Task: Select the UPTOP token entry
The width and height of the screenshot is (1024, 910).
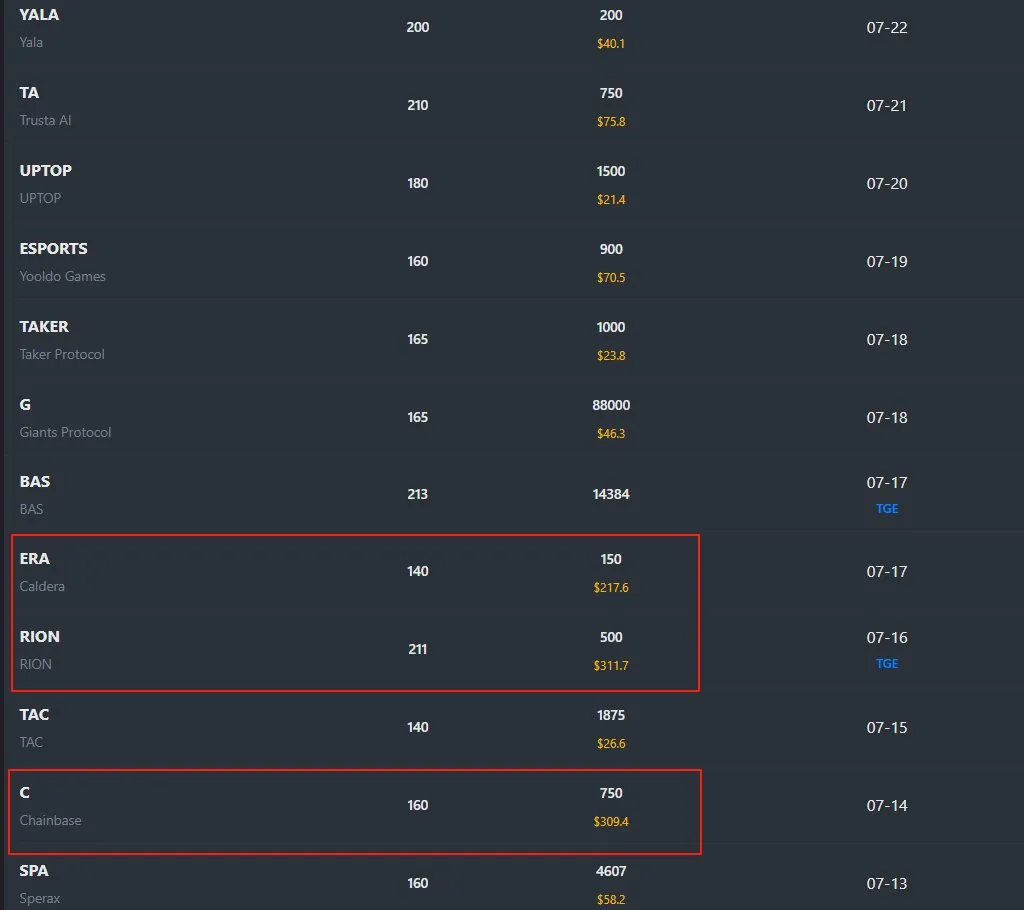Action: click(x=45, y=171)
